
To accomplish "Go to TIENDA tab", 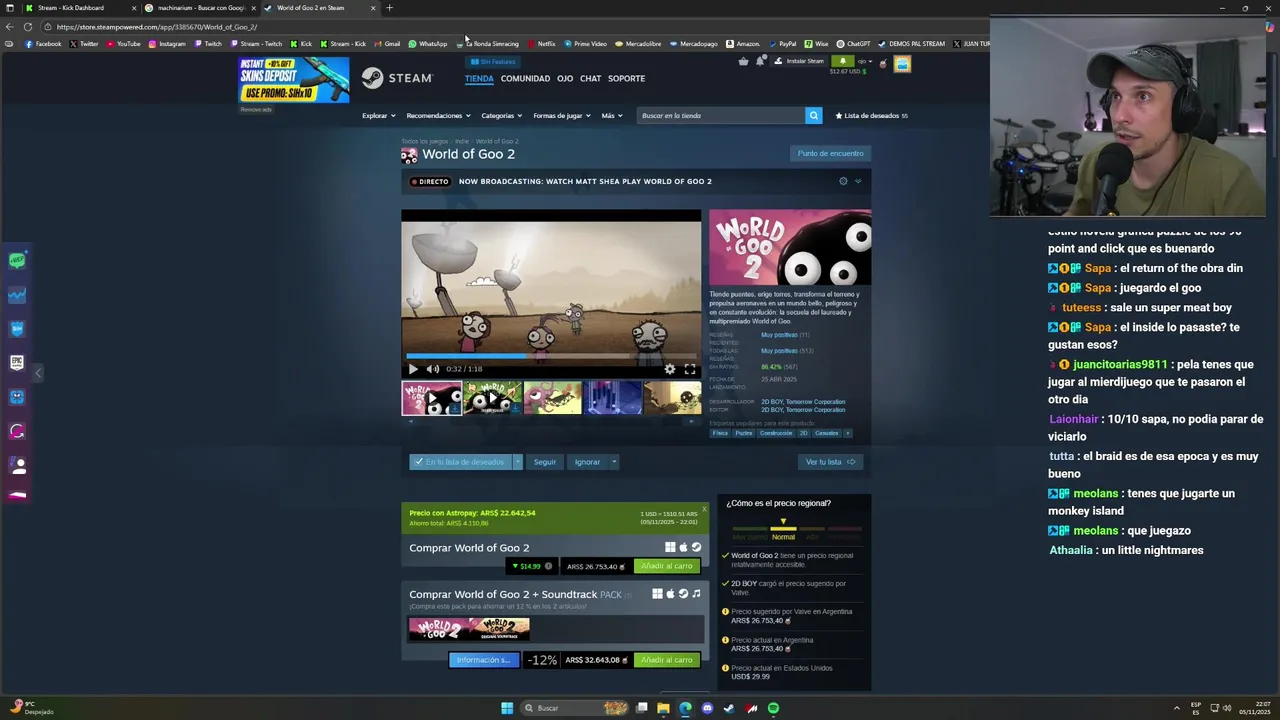I will tap(479, 78).
